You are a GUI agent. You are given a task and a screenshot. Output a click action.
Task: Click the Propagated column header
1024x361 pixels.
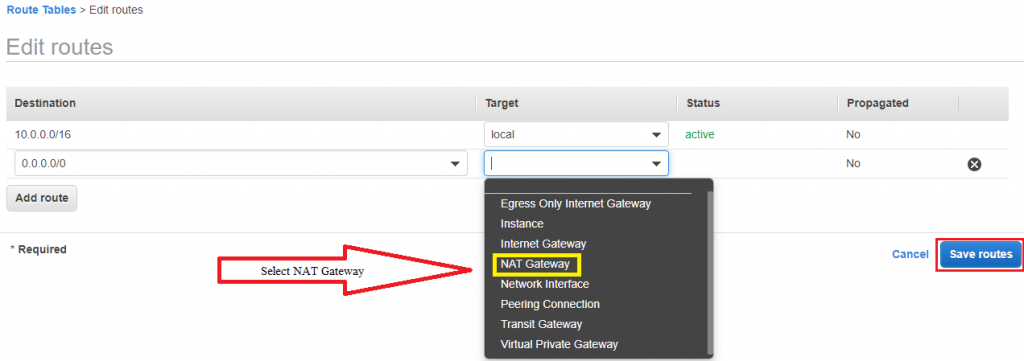877,103
